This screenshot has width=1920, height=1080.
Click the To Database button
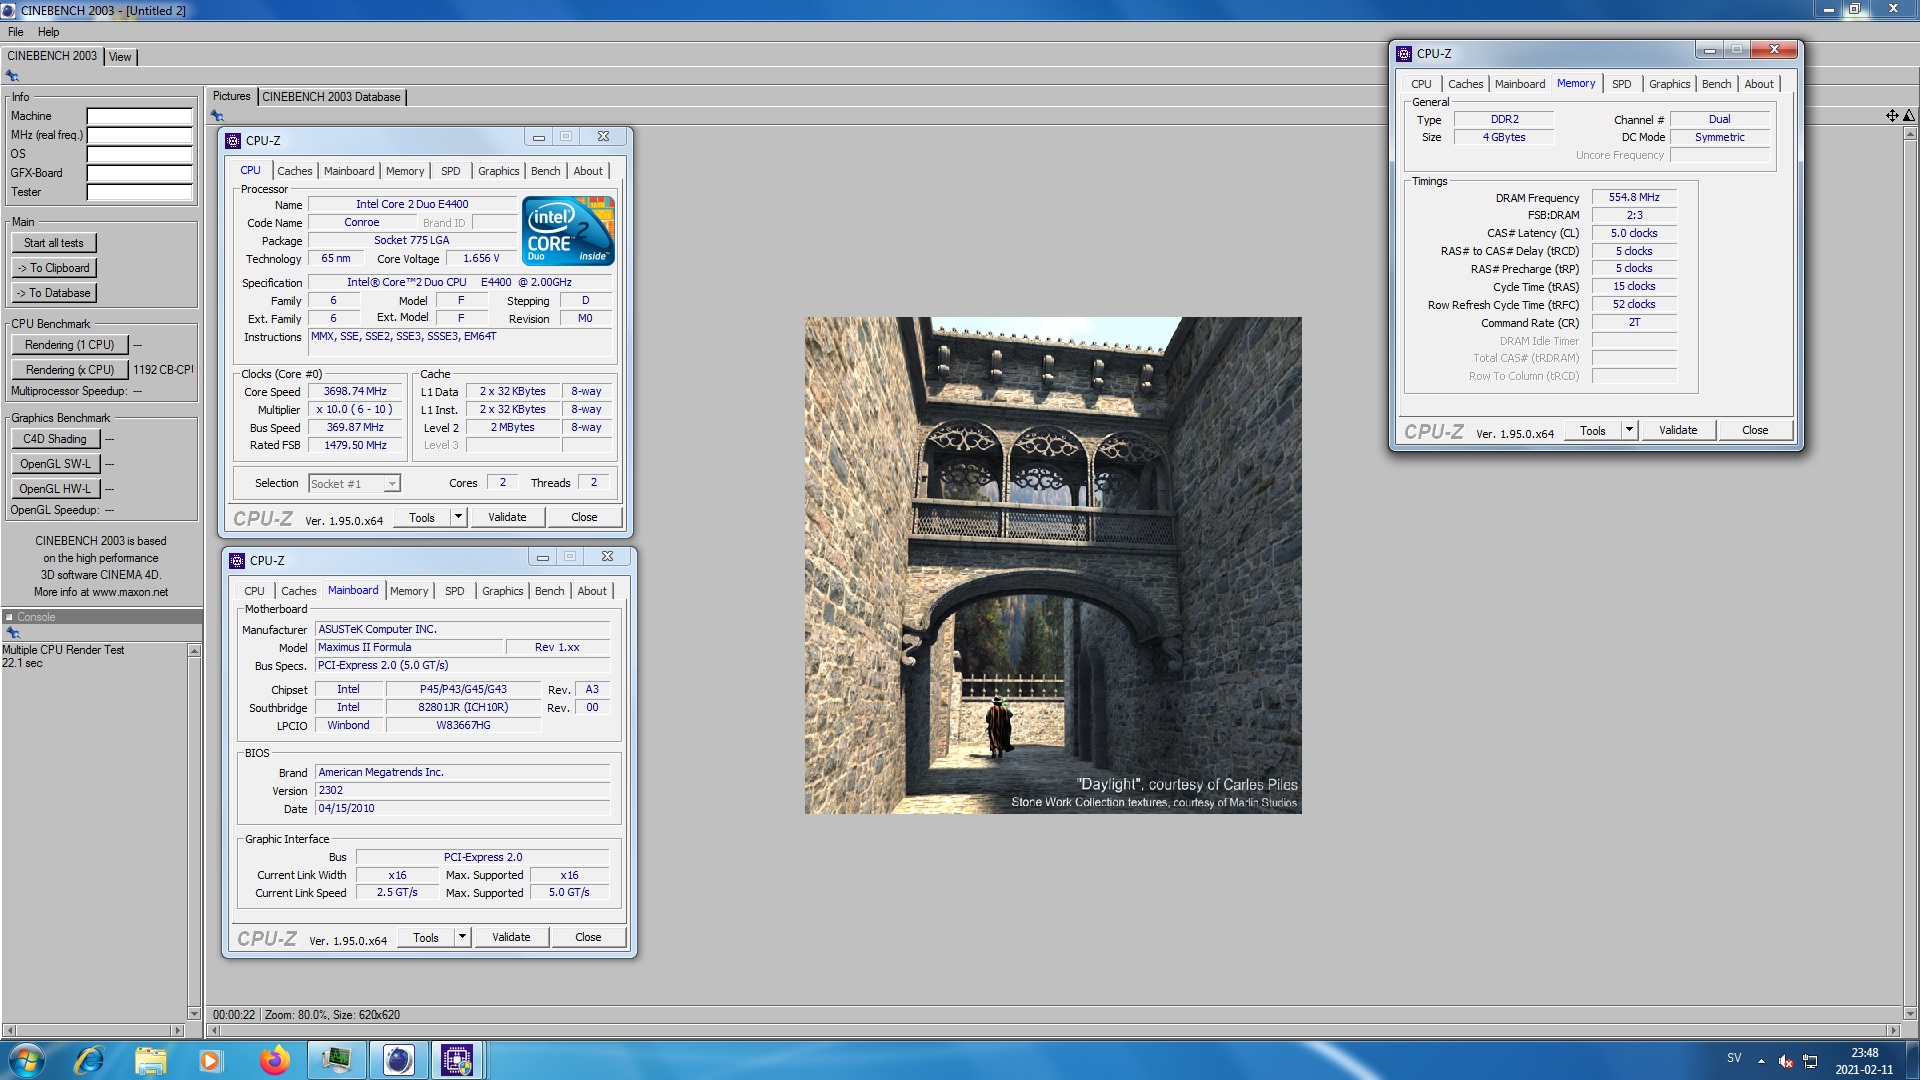pos(54,293)
